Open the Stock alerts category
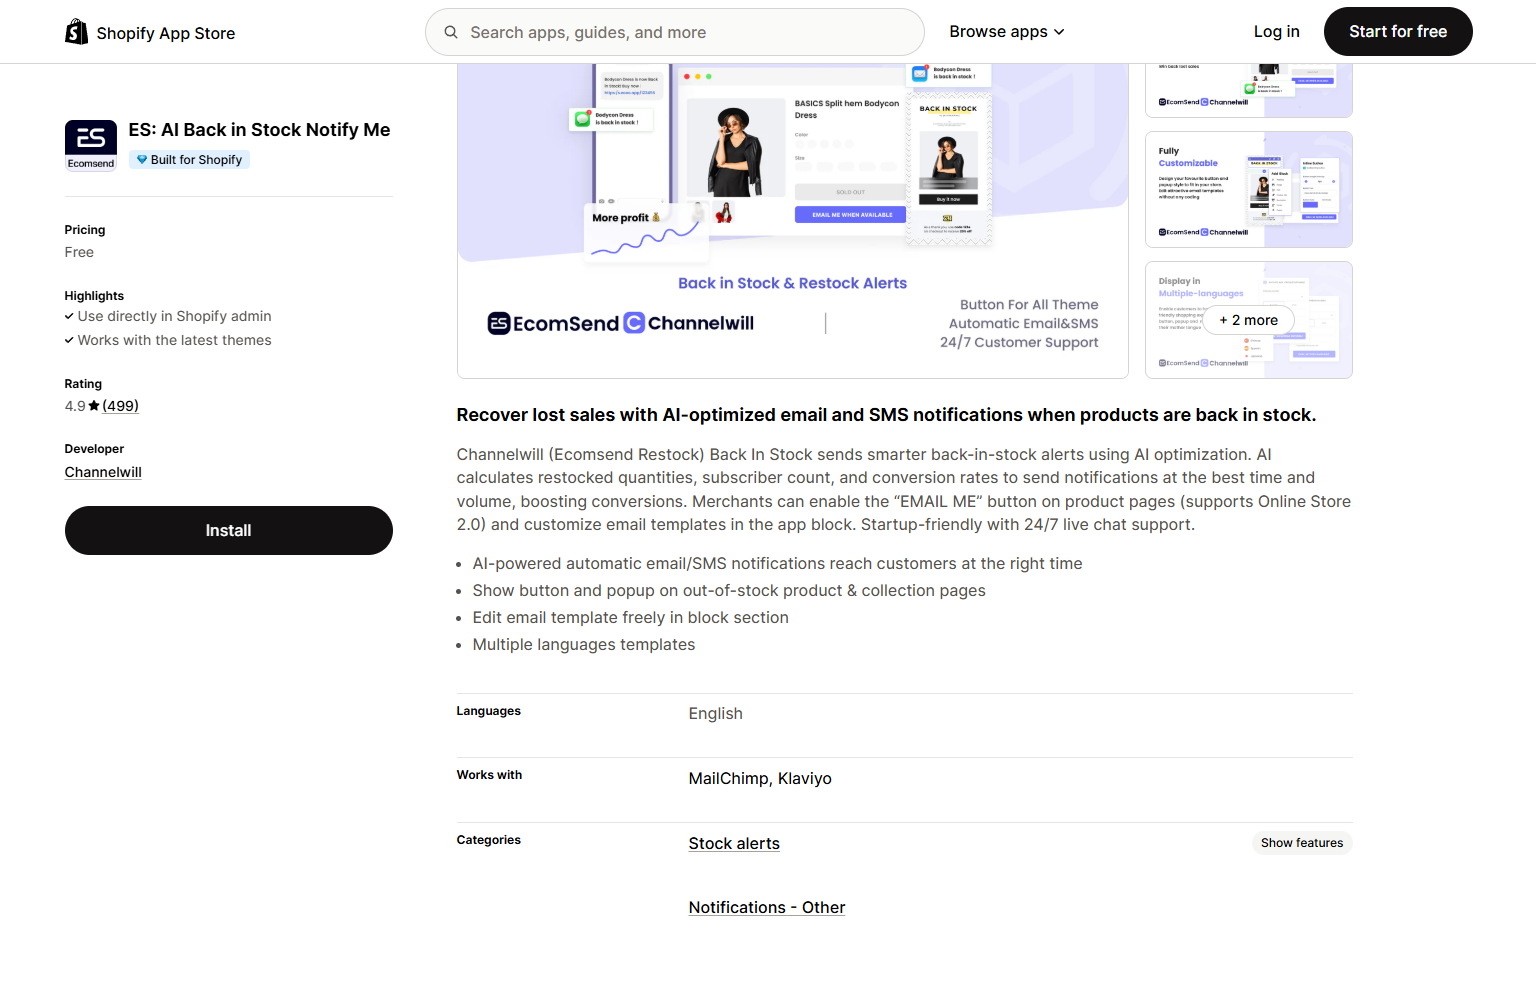This screenshot has width=1536, height=993. point(733,843)
